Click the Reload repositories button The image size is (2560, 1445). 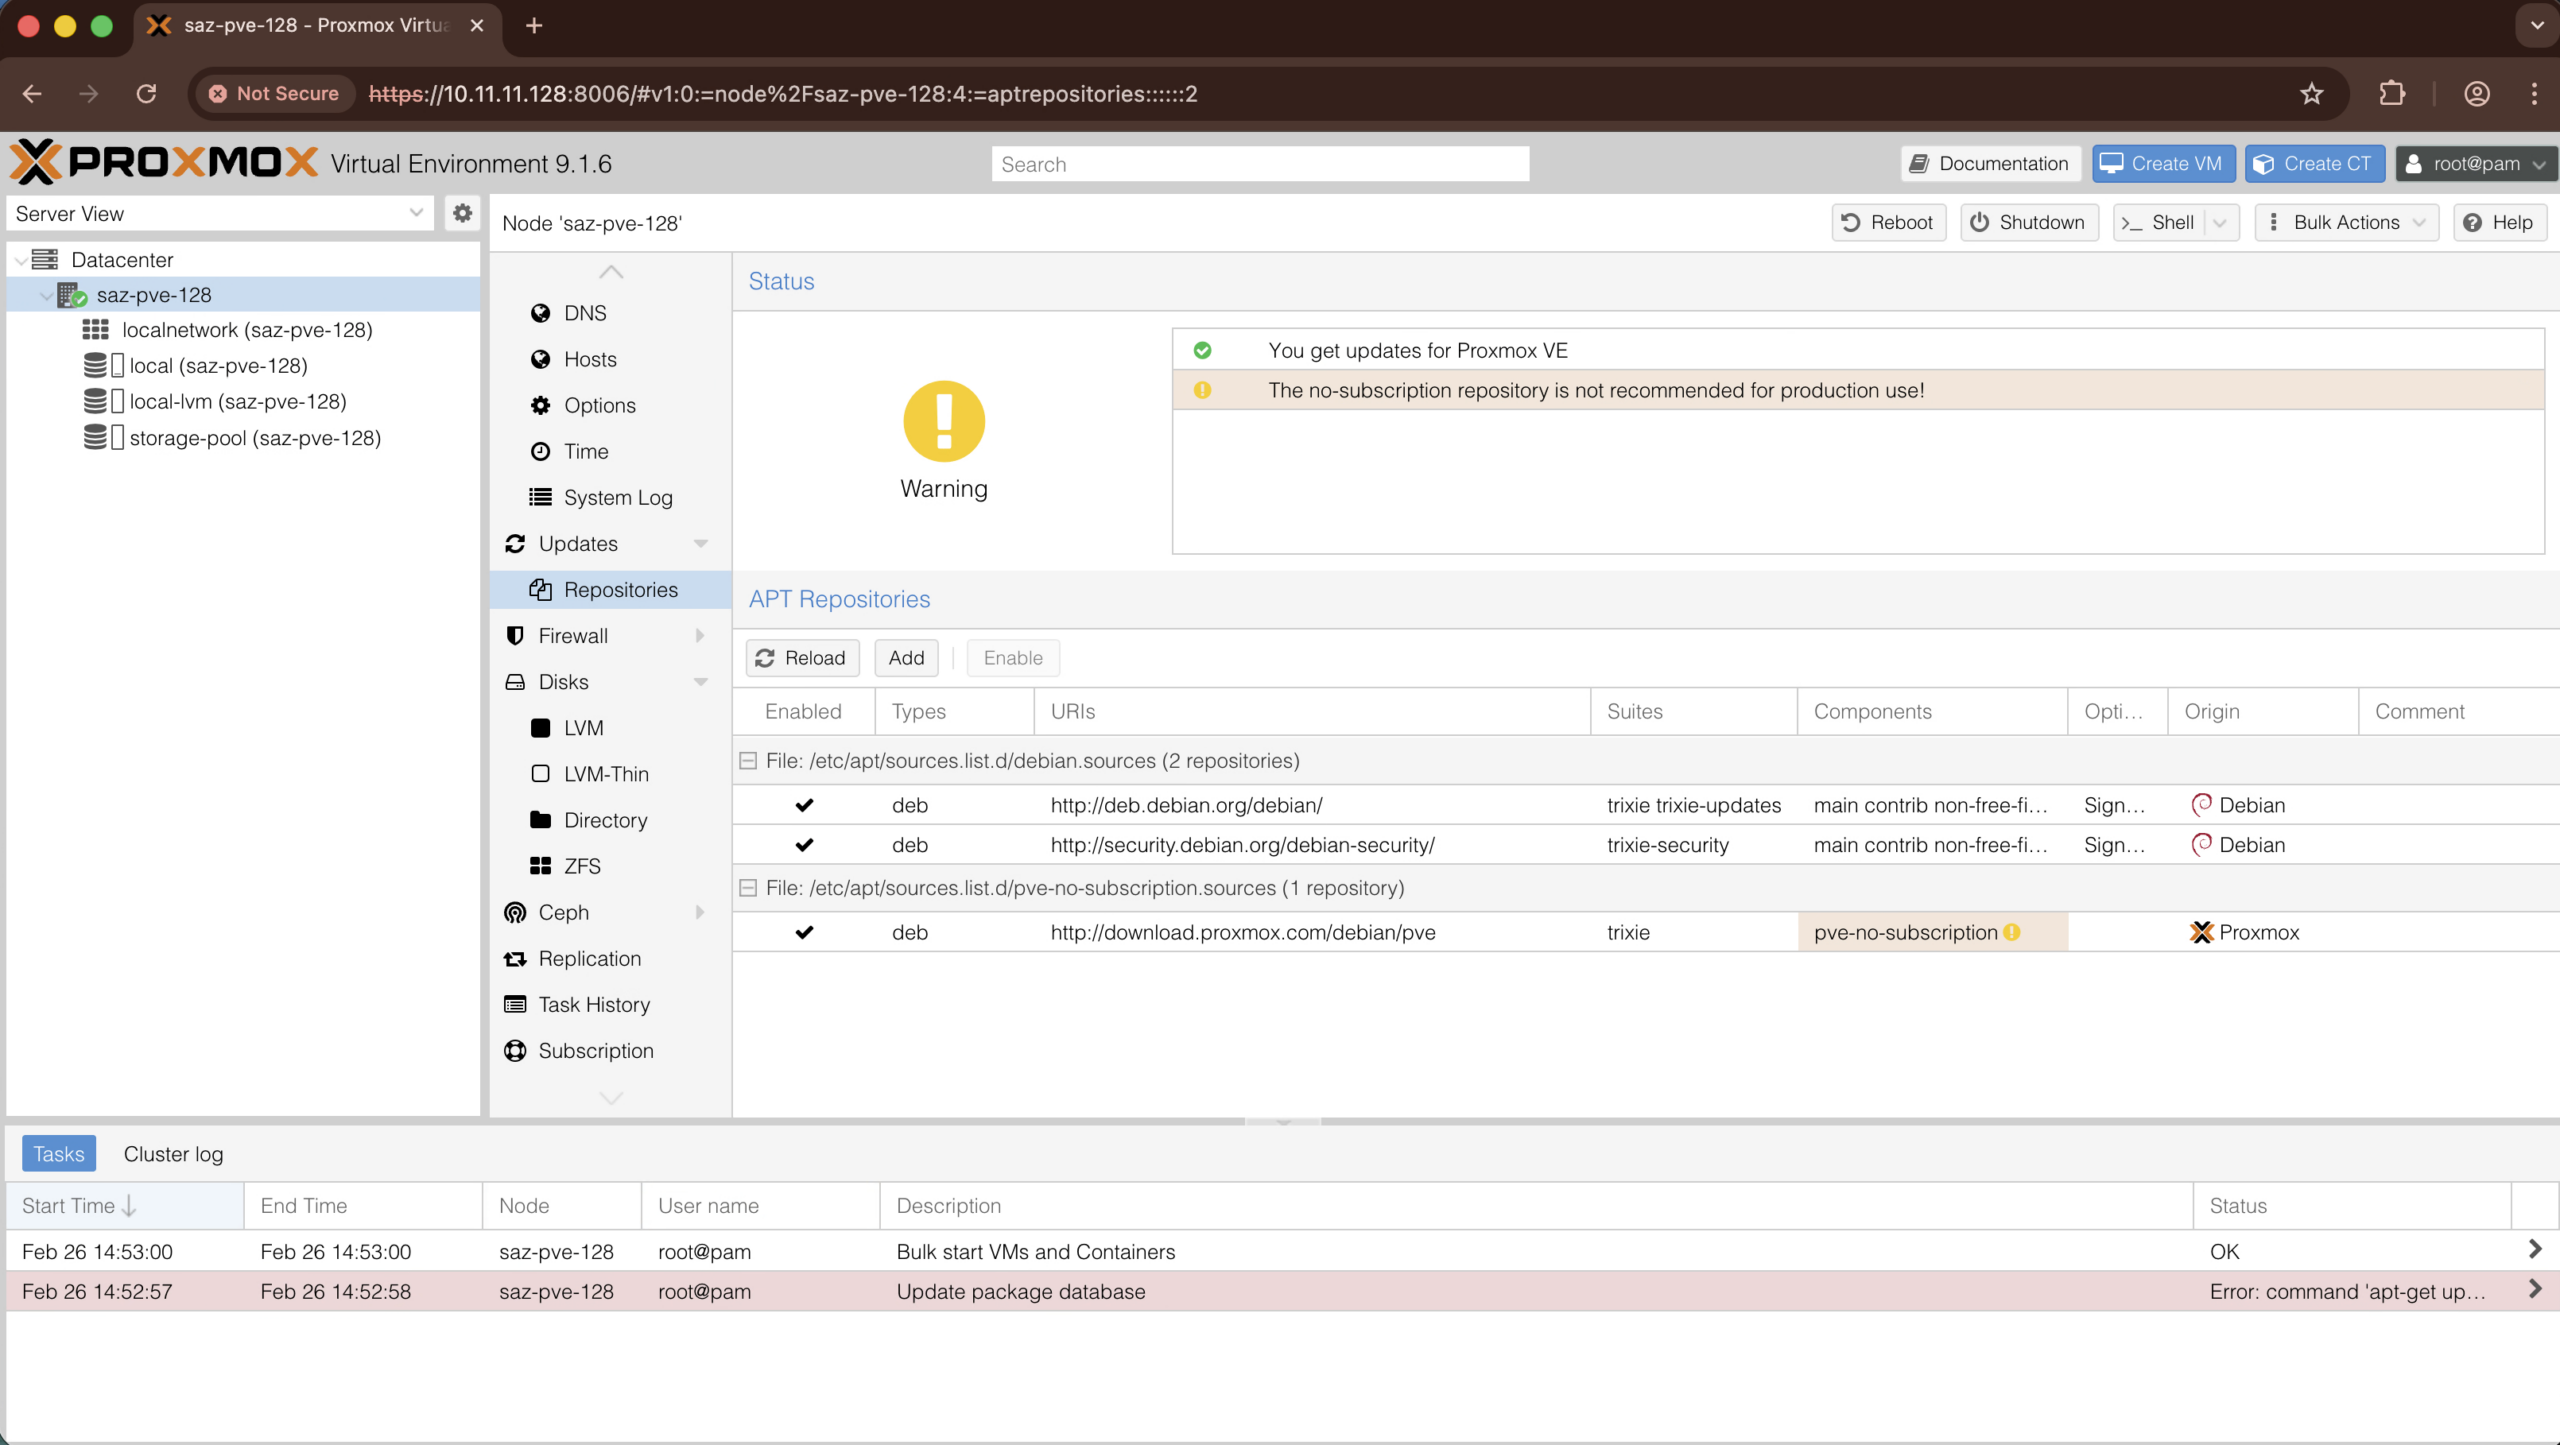click(x=801, y=658)
